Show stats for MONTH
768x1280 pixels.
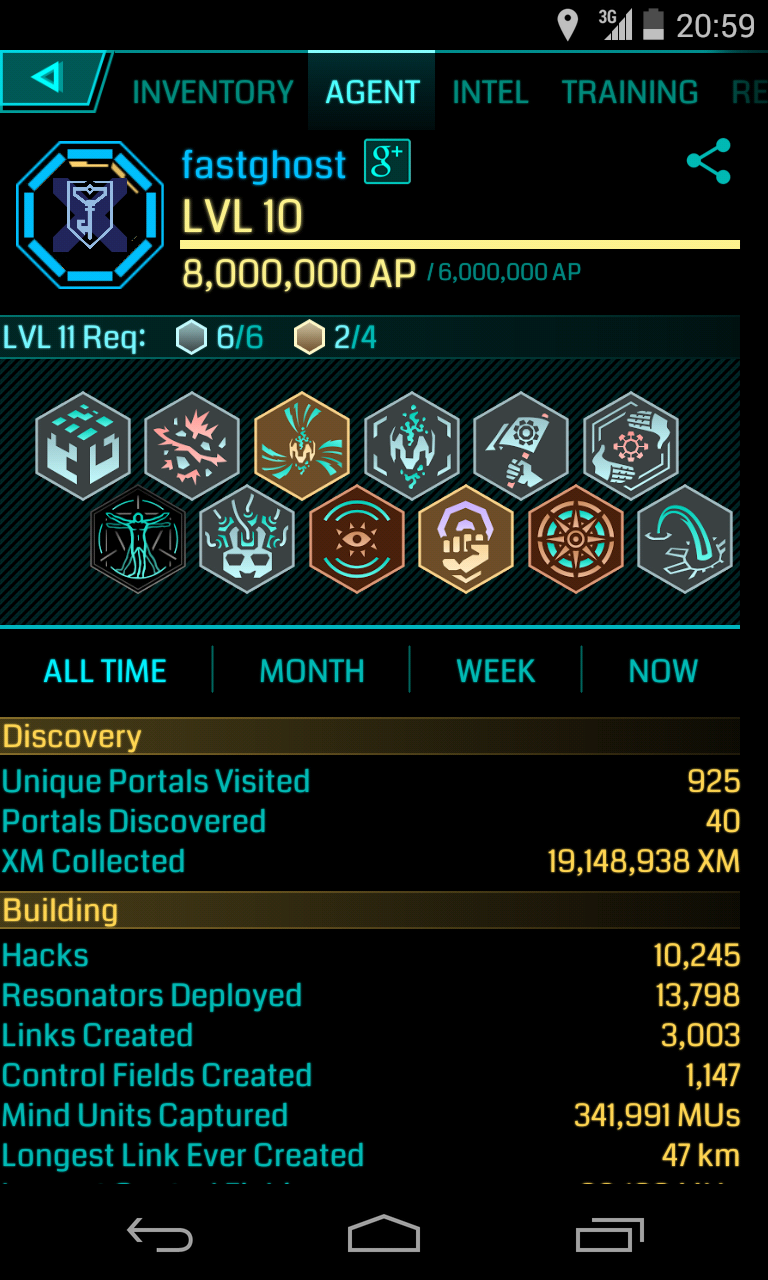point(312,671)
